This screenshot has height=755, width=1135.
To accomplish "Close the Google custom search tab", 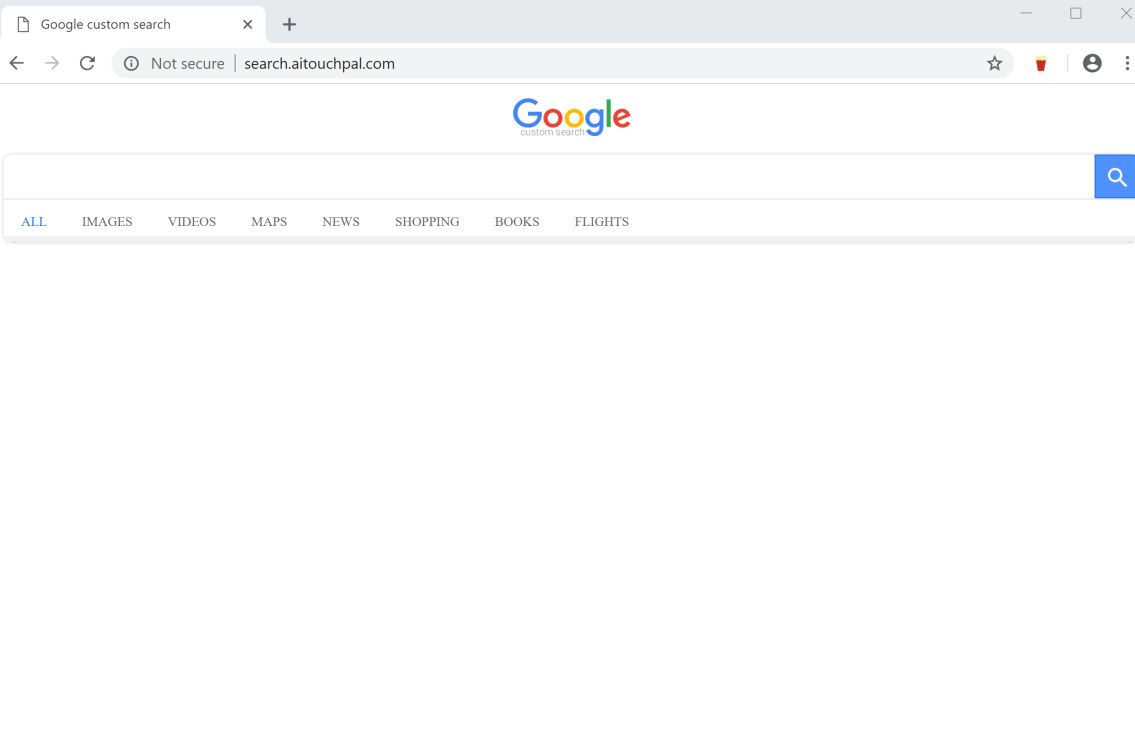I will point(248,25).
